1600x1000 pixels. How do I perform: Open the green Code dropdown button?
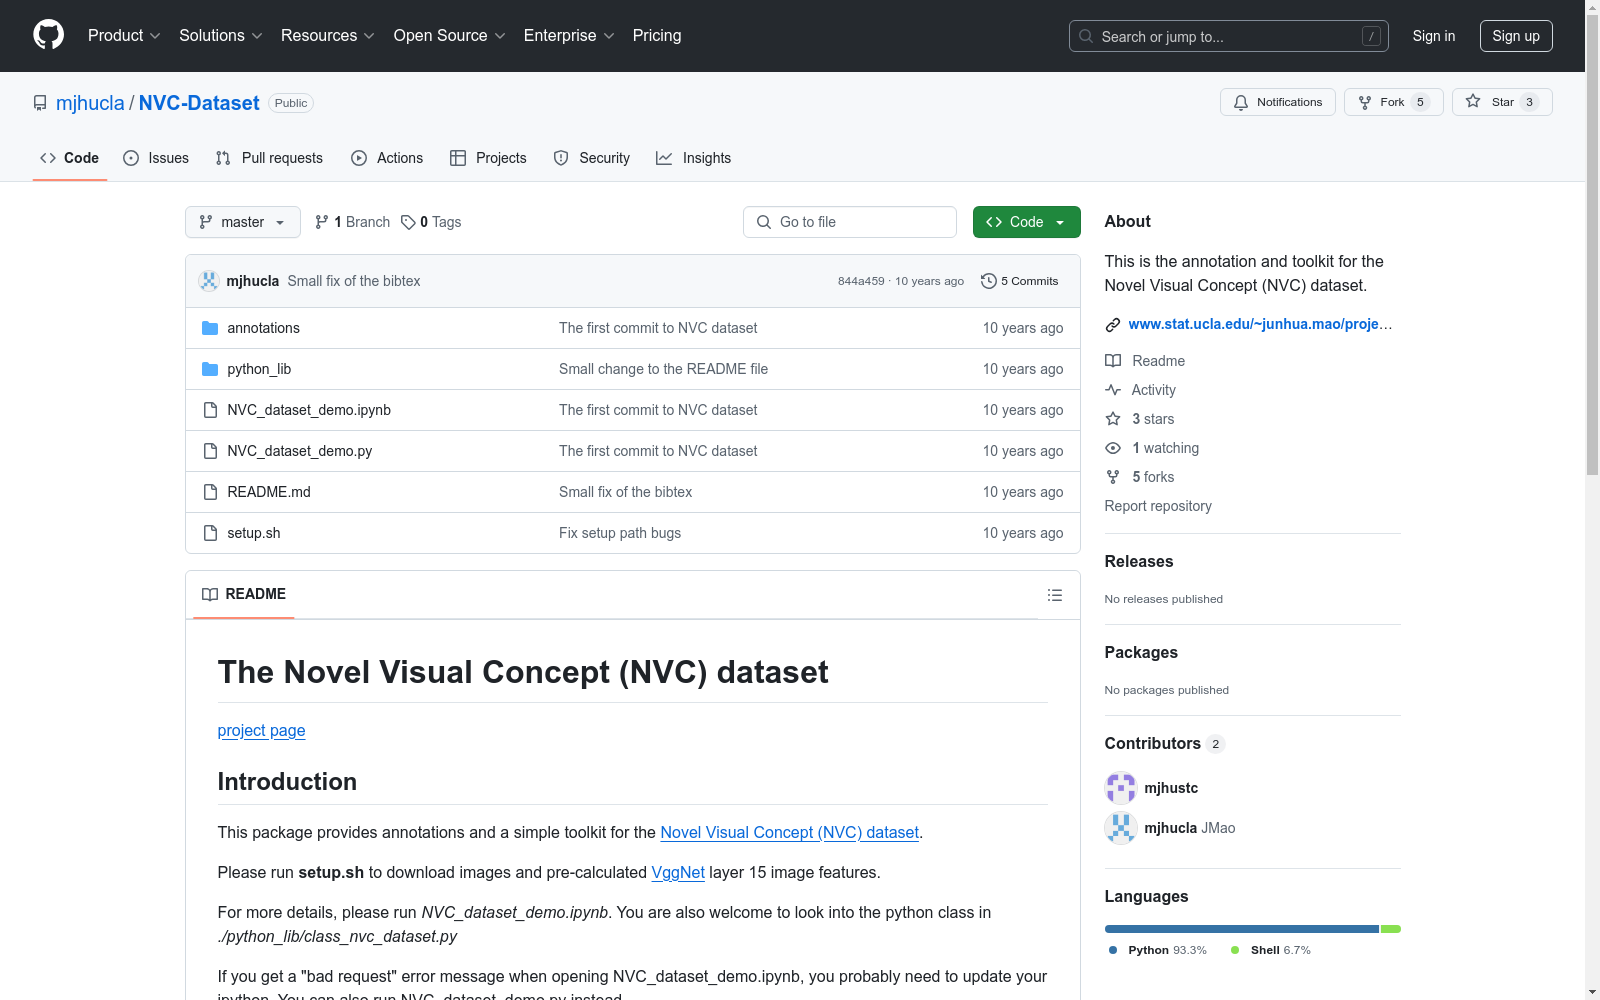pyautogui.click(x=1026, y=222)
